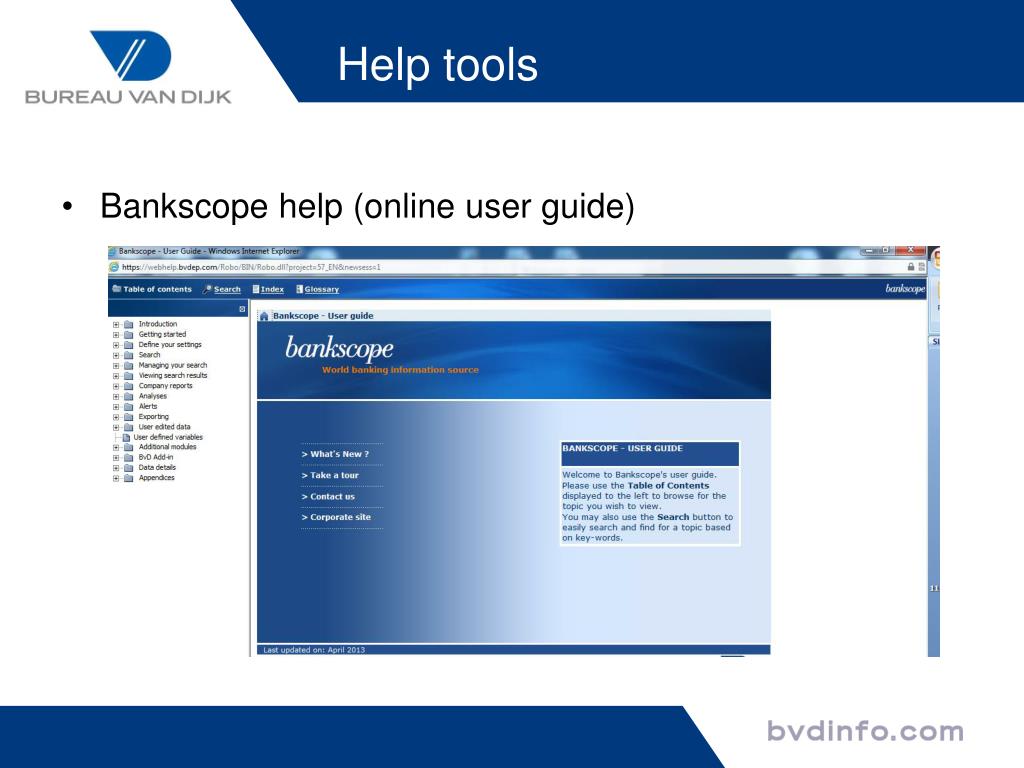Select Analyses topic
The image size is (1024, 768).
click(152, 396)
